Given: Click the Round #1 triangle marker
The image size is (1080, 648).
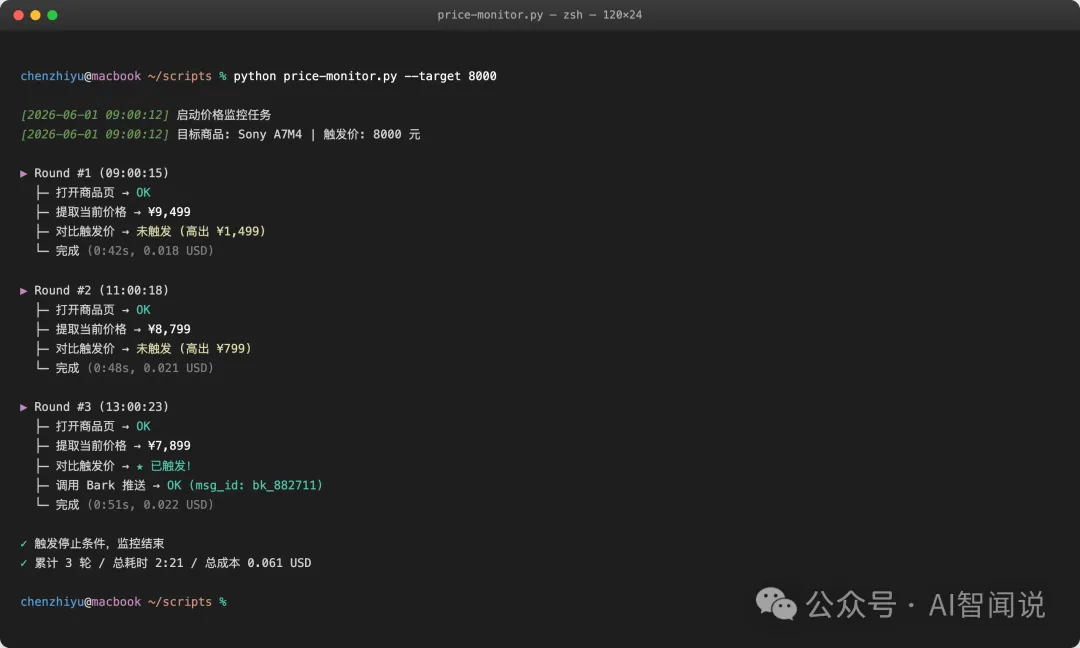Looking at the screenshot, I should pyautogui.click(x=23, y=174).
